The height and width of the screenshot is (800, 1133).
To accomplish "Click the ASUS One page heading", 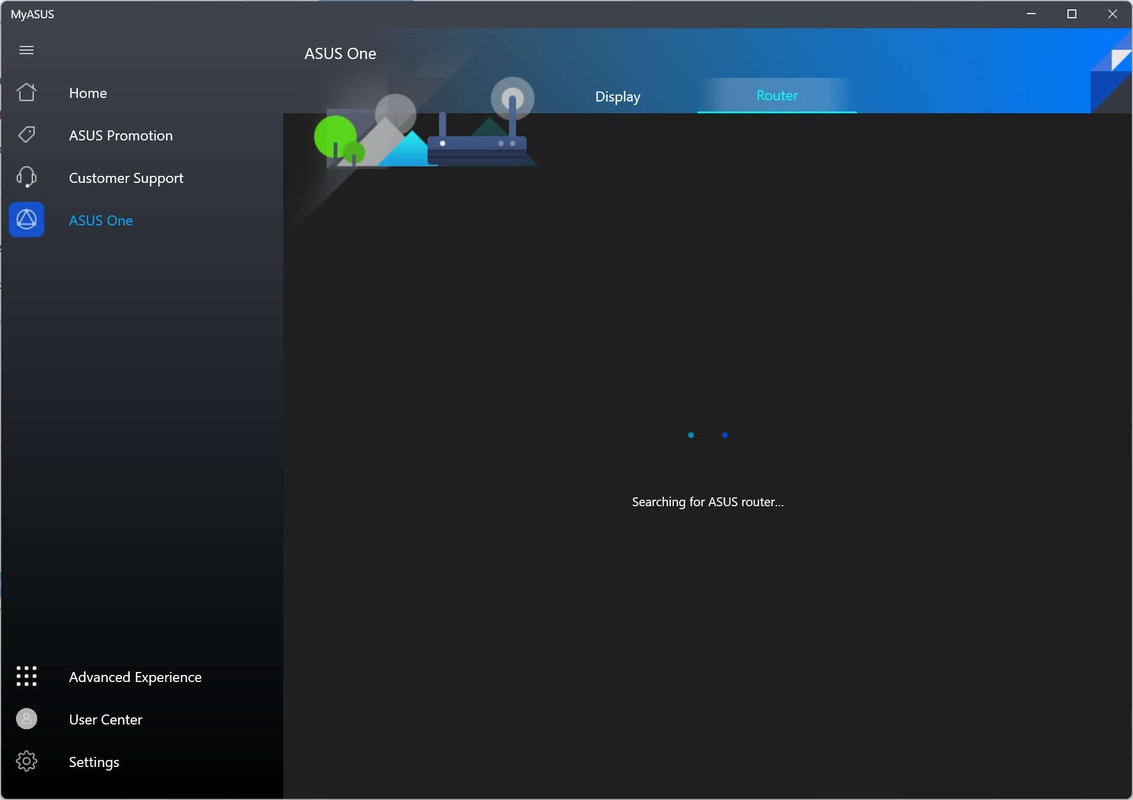I will tap(340, 53).
